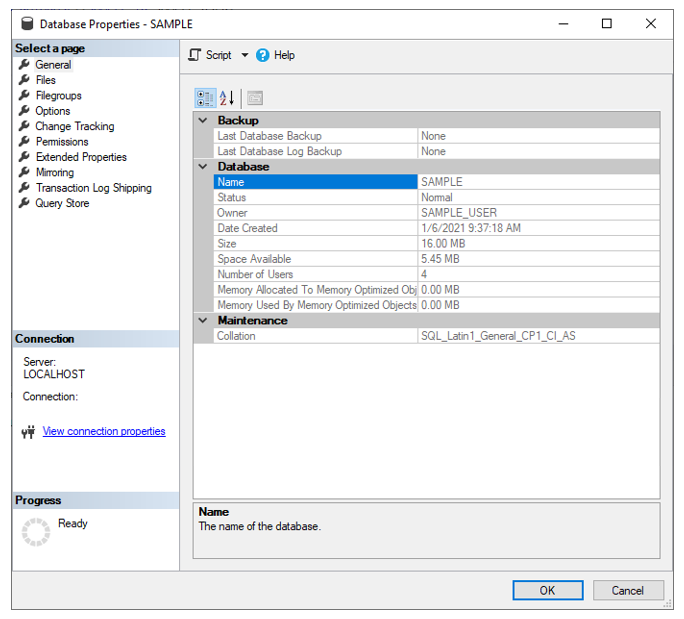Click the SQL_Latin1_General_CP1_CI_AS value
The height and width of the screenshot is (619, 684).
pos(498,335)
